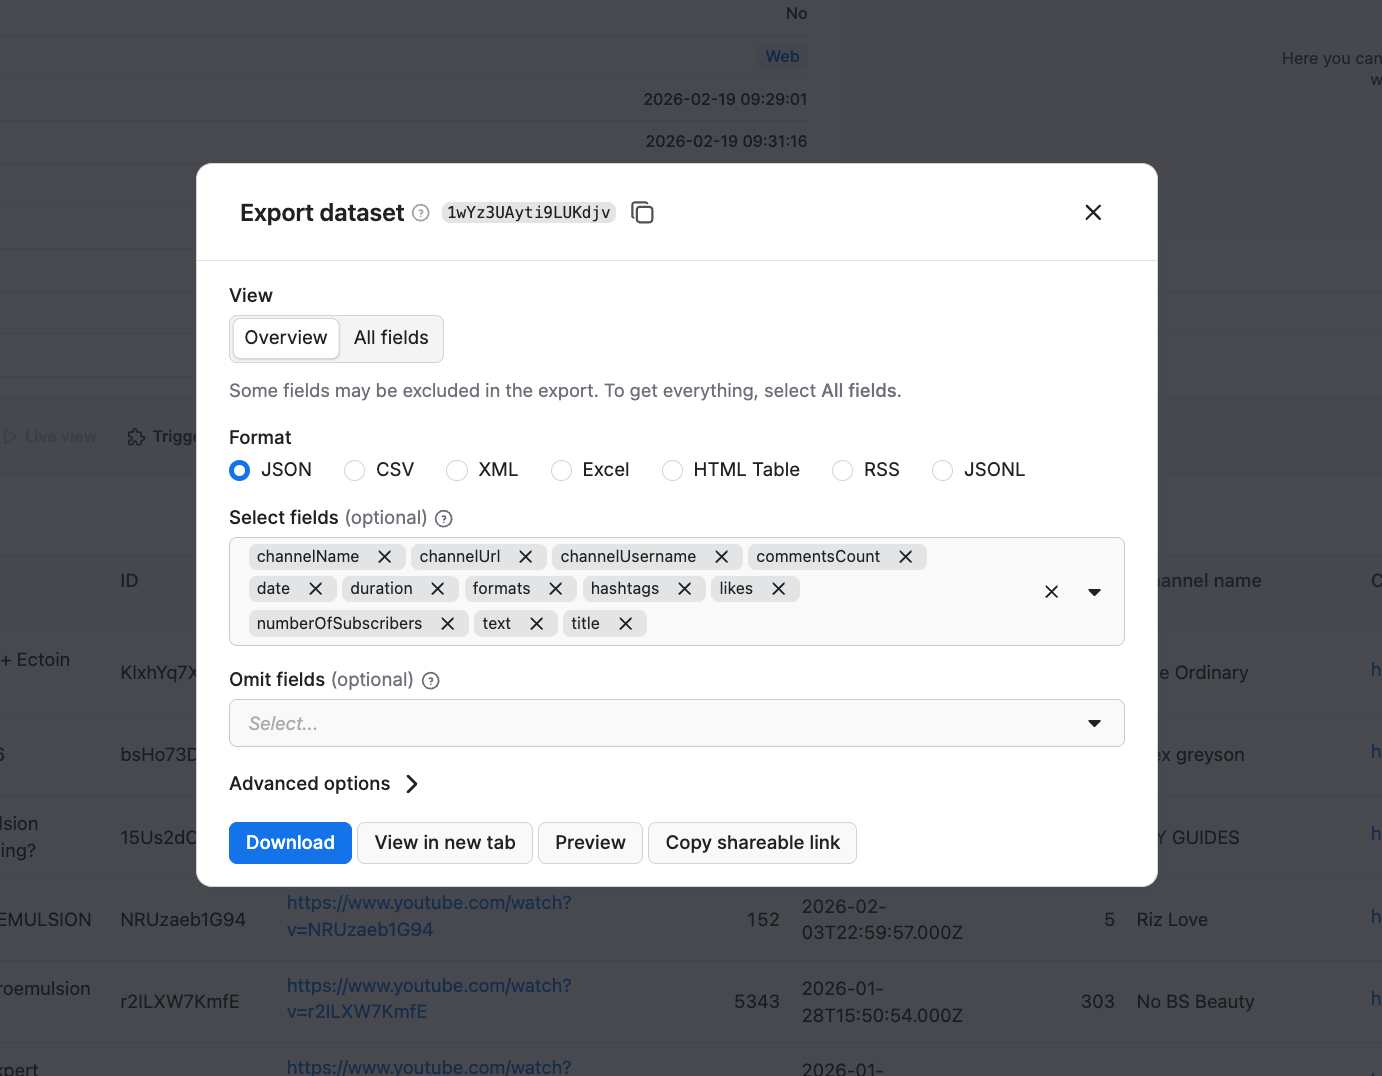The image size is (1382, 1076).
Task: Click the Copy shareable link button
Action: point(752,842)
